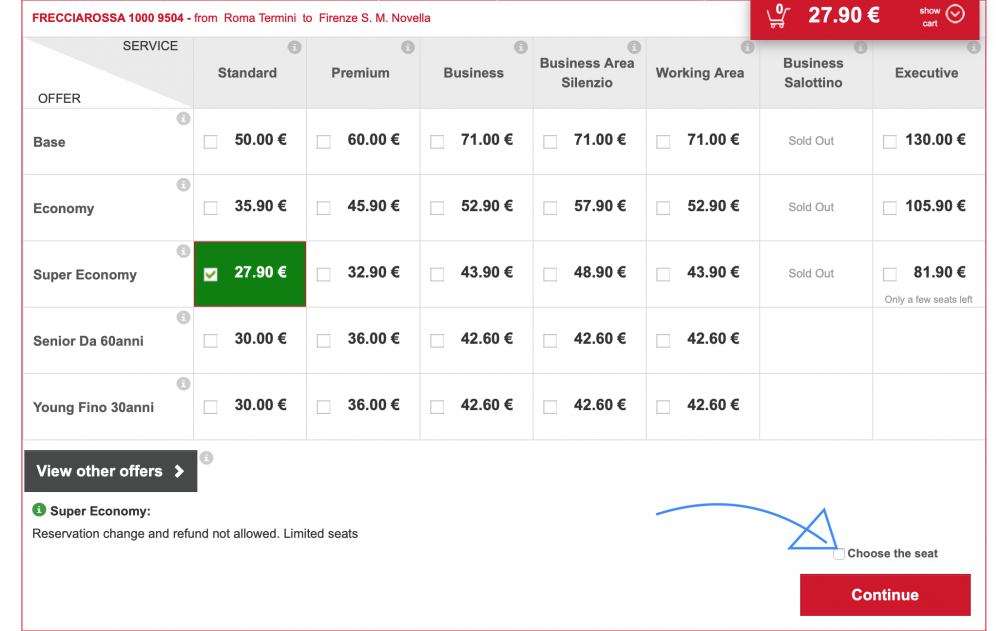
Task: Check Base Working Area 71.00 € fare
Action: (663, 142)
